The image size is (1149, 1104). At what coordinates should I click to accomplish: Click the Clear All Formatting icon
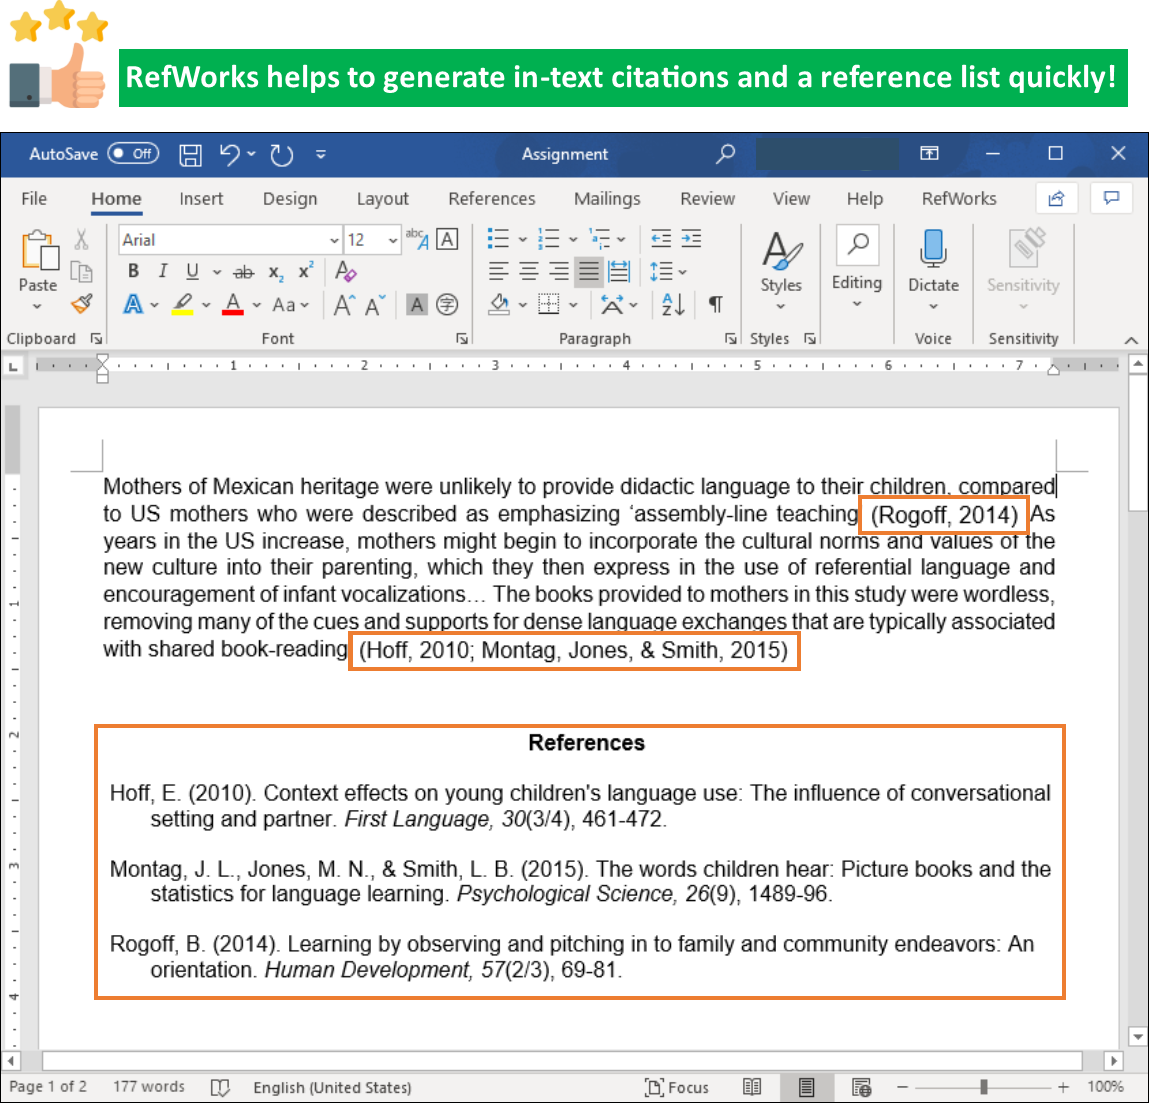point(345,272)
